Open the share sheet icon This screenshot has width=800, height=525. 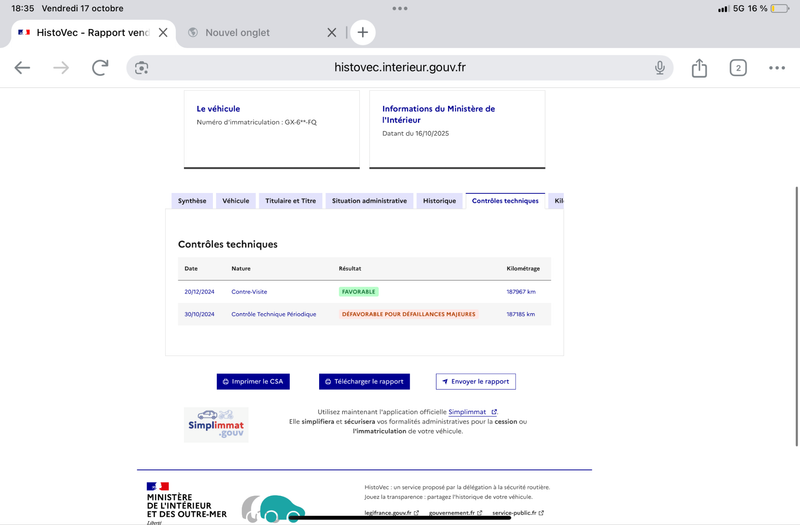[x=699, y=67]
